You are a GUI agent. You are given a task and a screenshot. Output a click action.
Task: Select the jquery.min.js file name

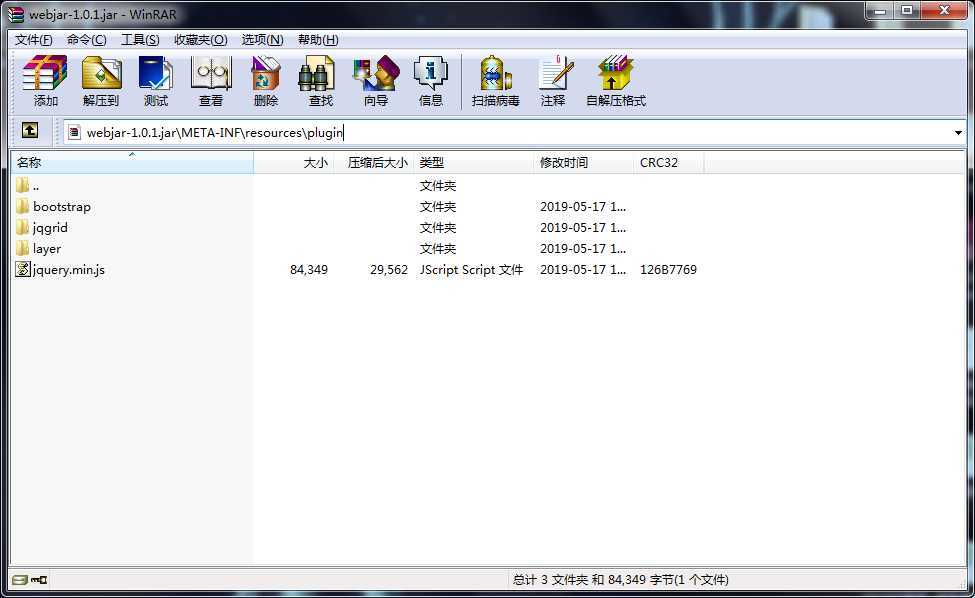click(68, 270)
